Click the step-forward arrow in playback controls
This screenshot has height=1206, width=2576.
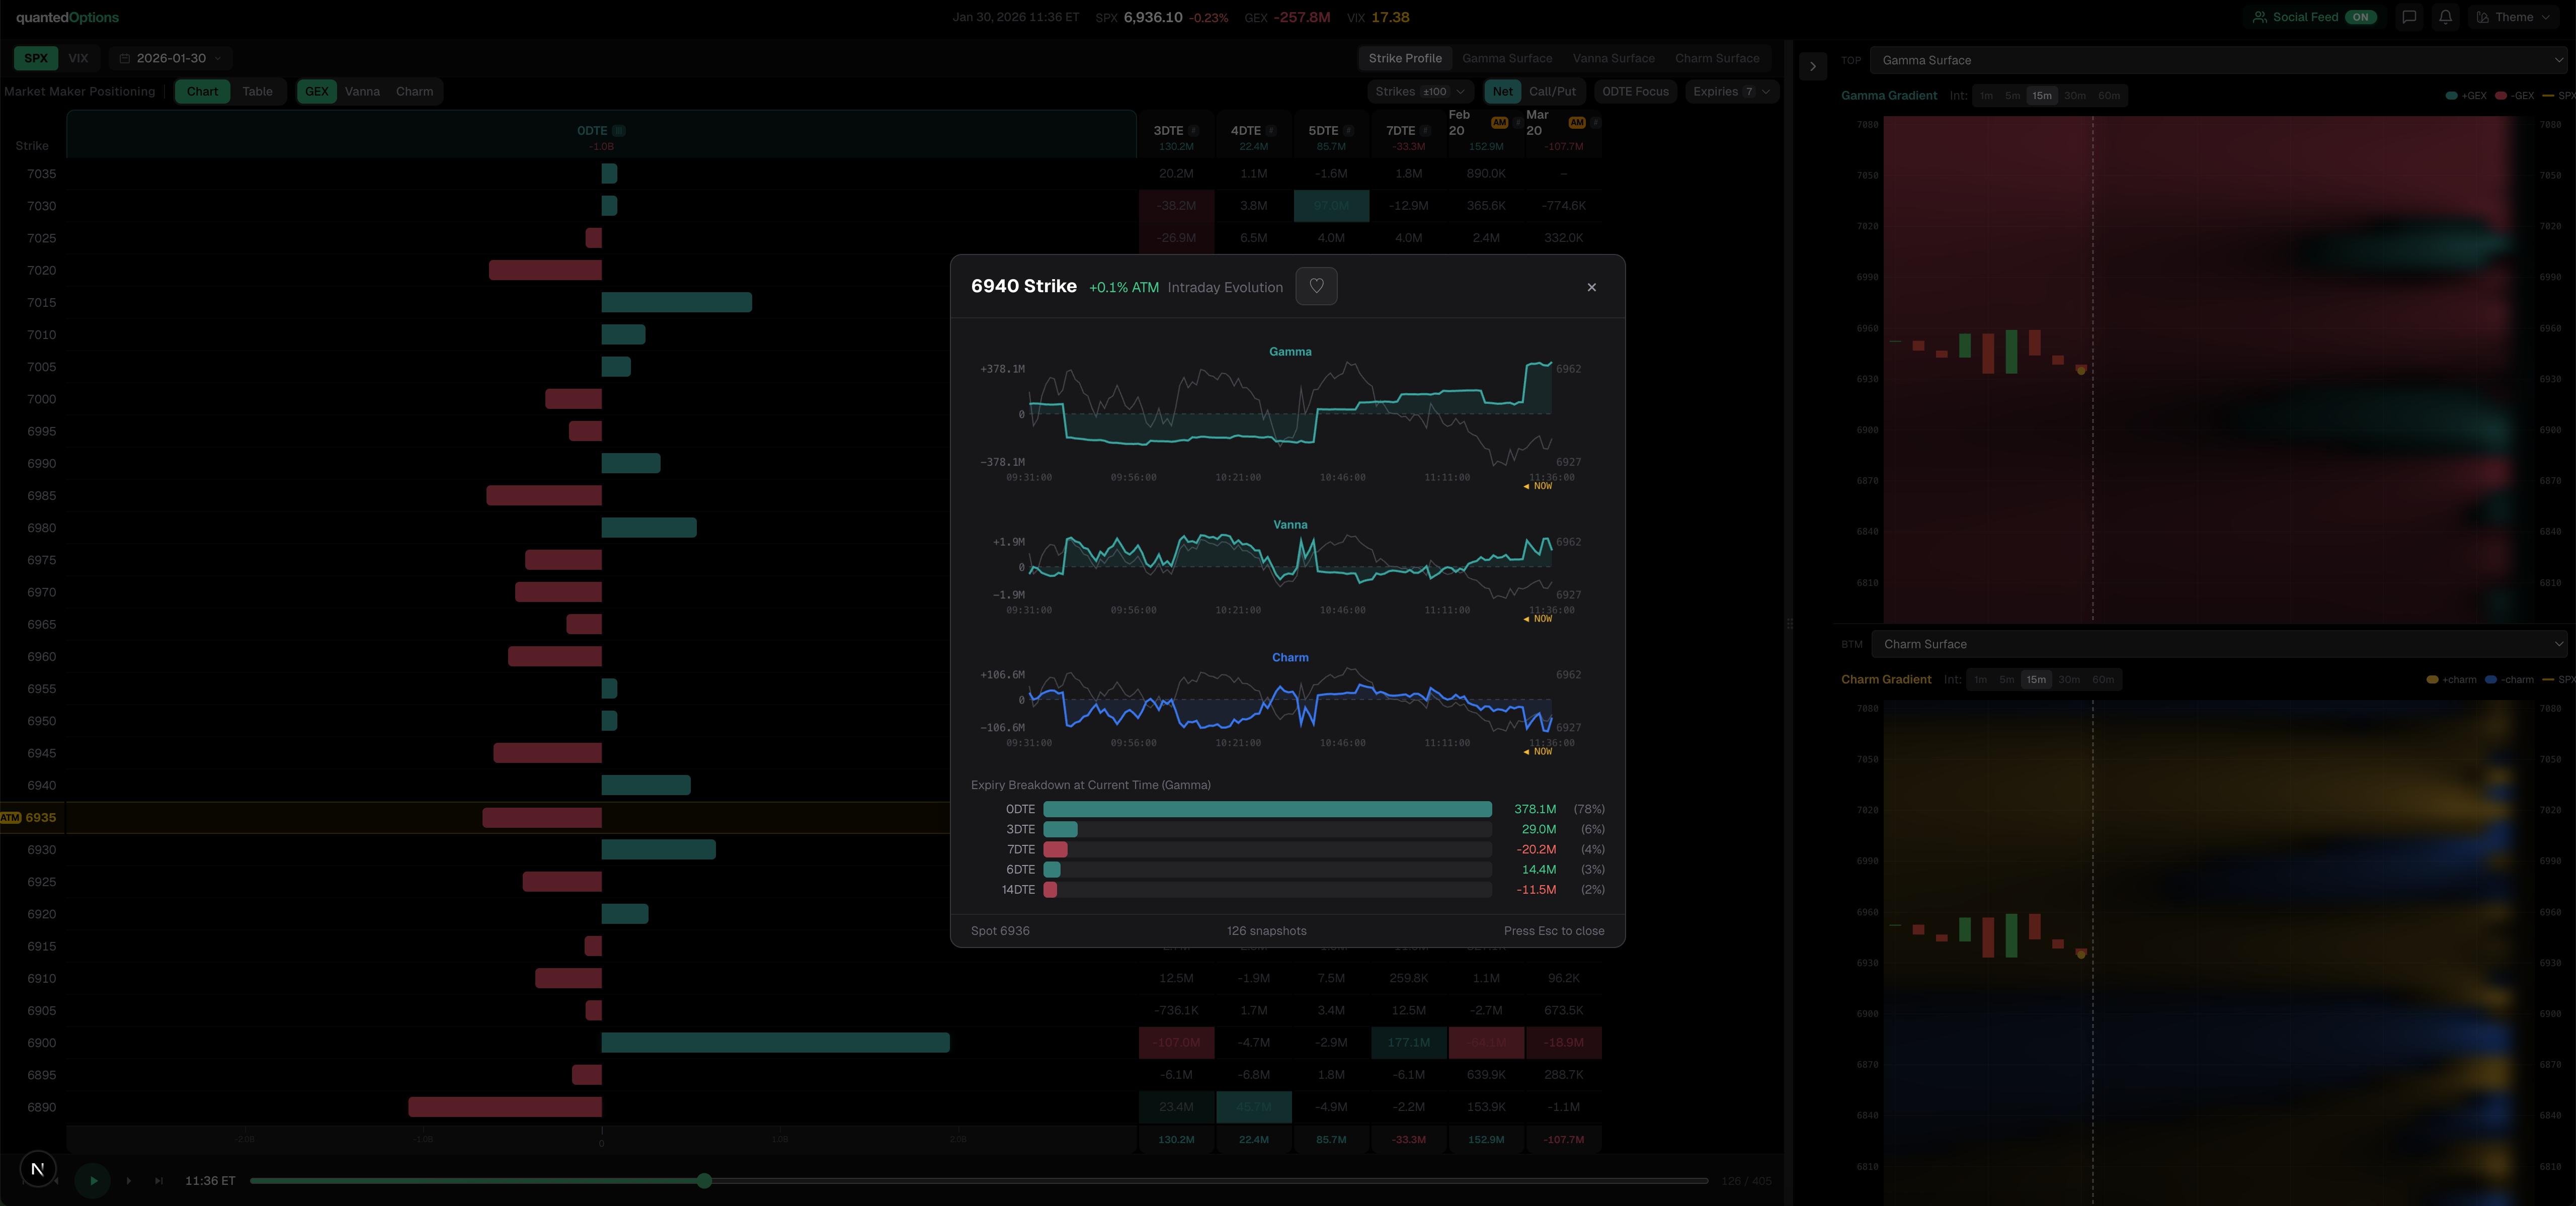click(128, 1181)
